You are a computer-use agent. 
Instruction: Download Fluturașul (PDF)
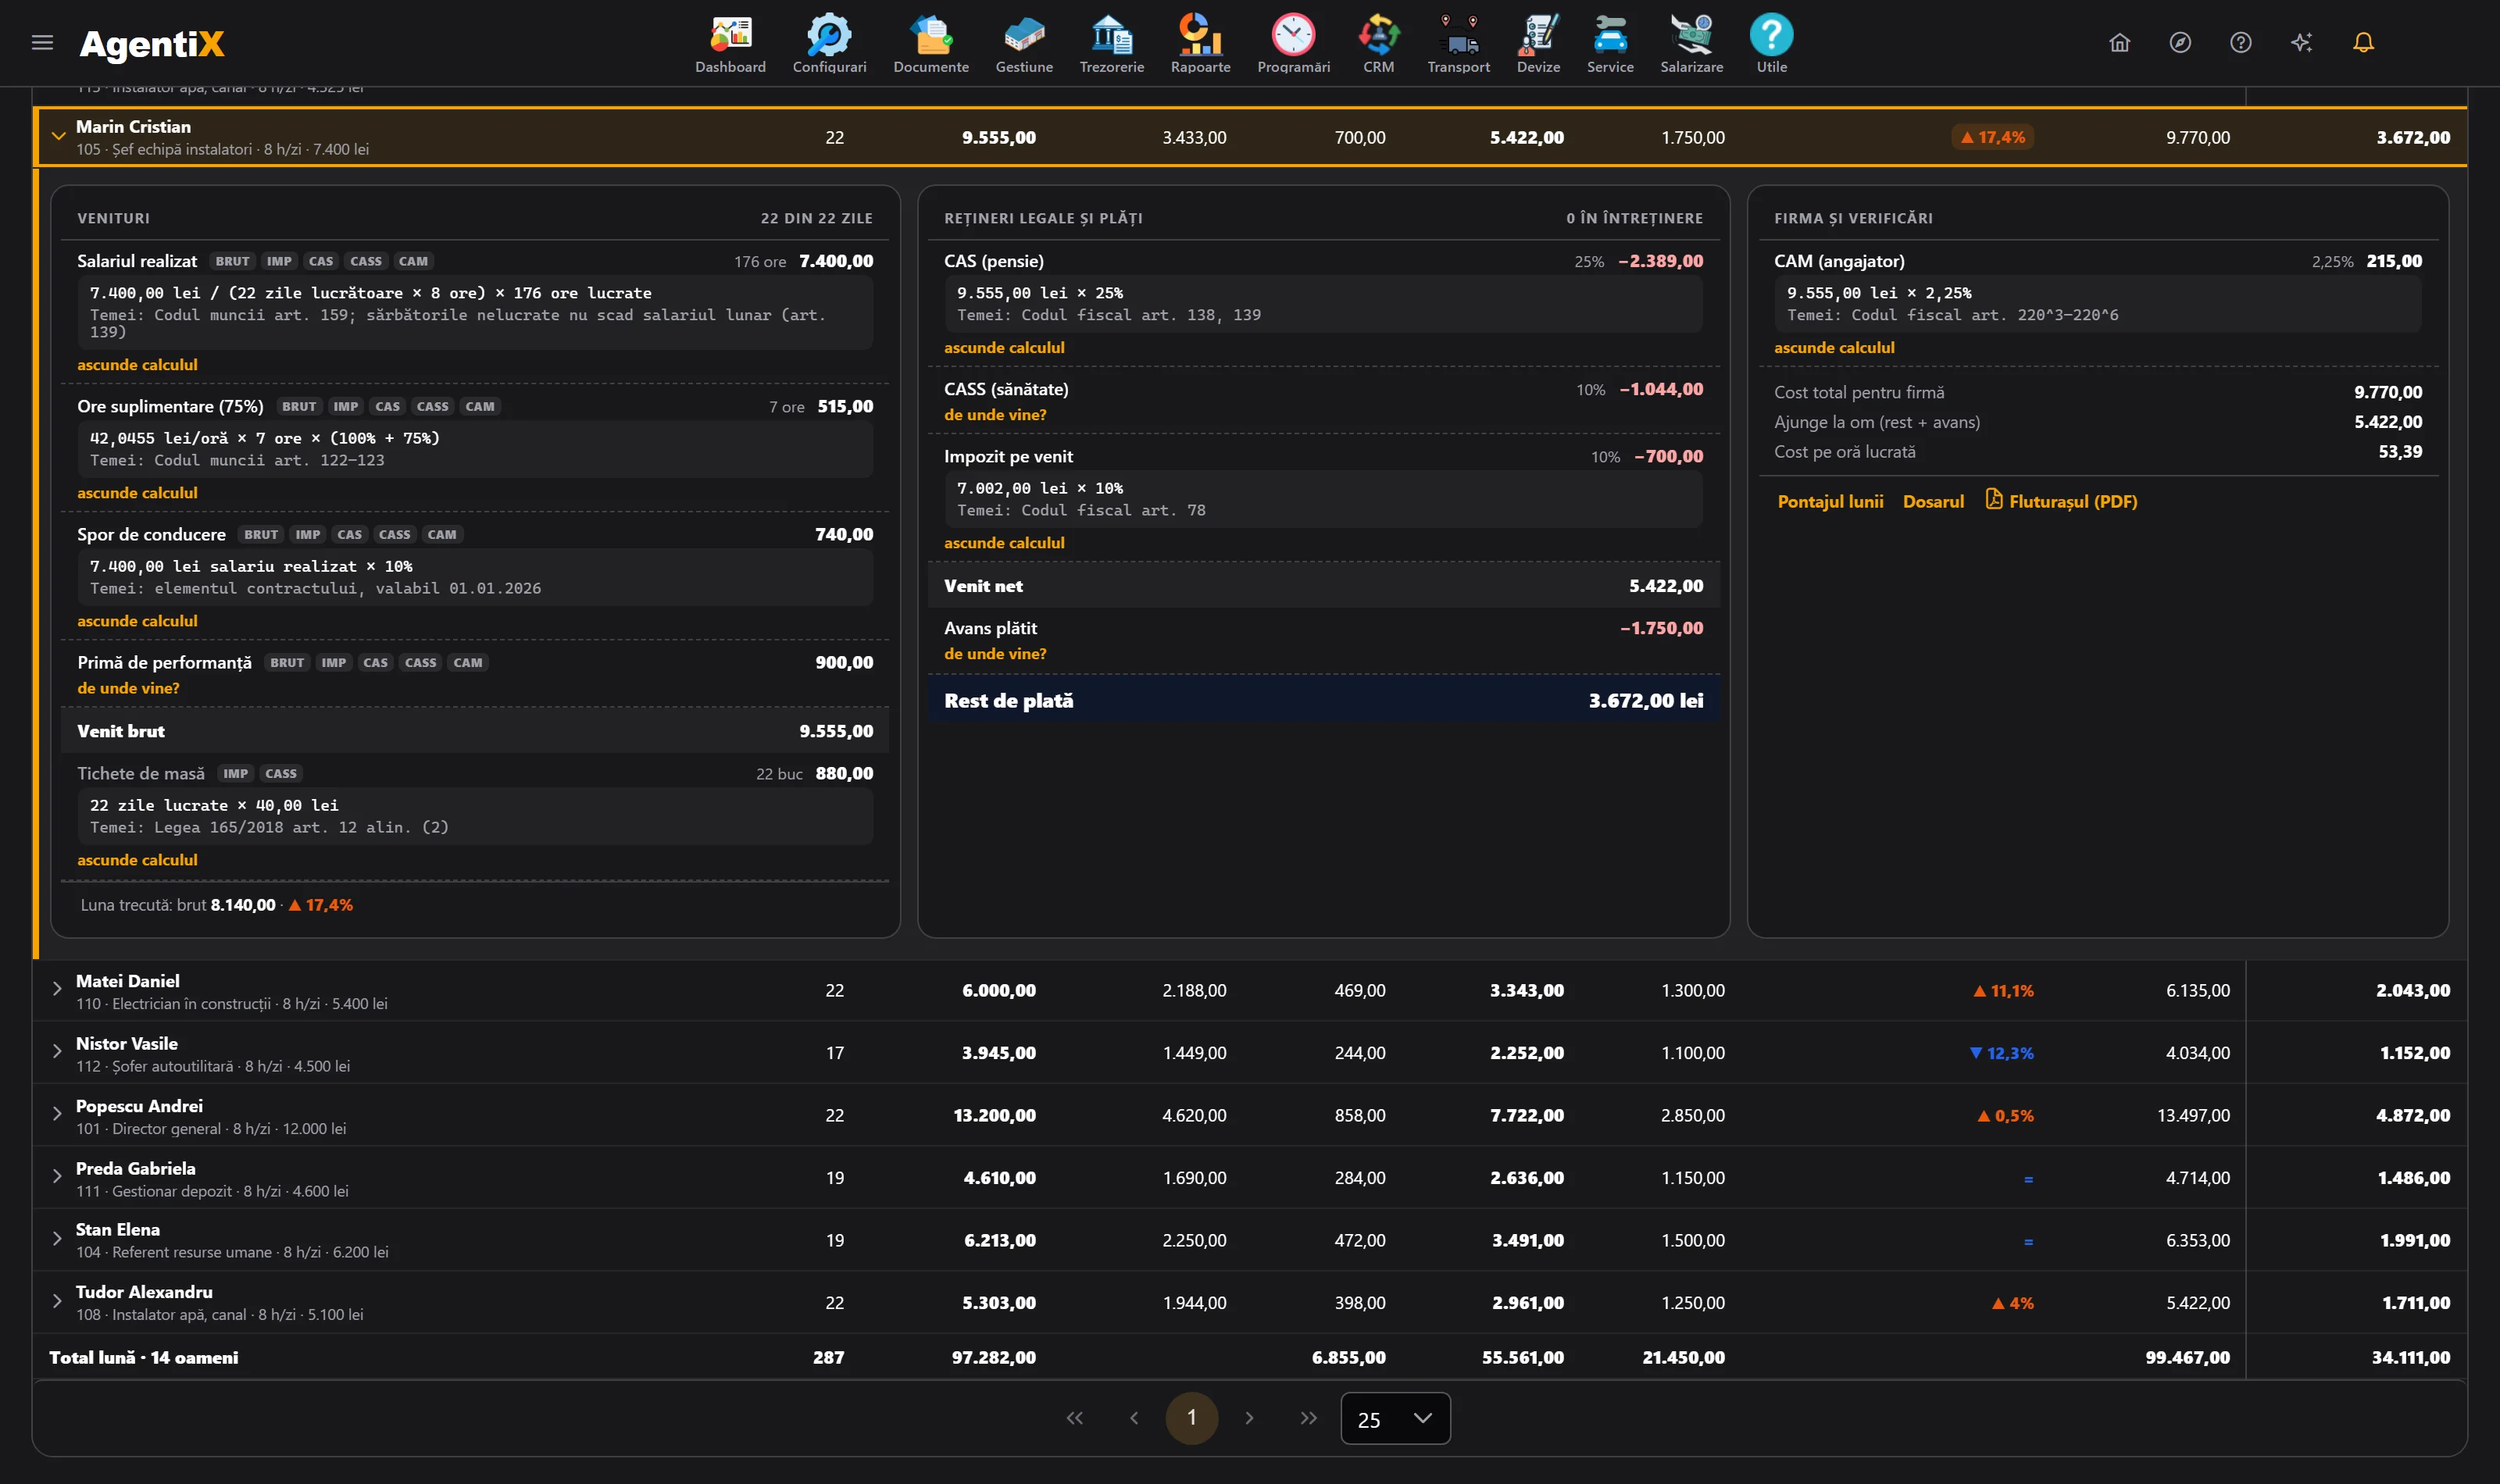click(2061, 501)
